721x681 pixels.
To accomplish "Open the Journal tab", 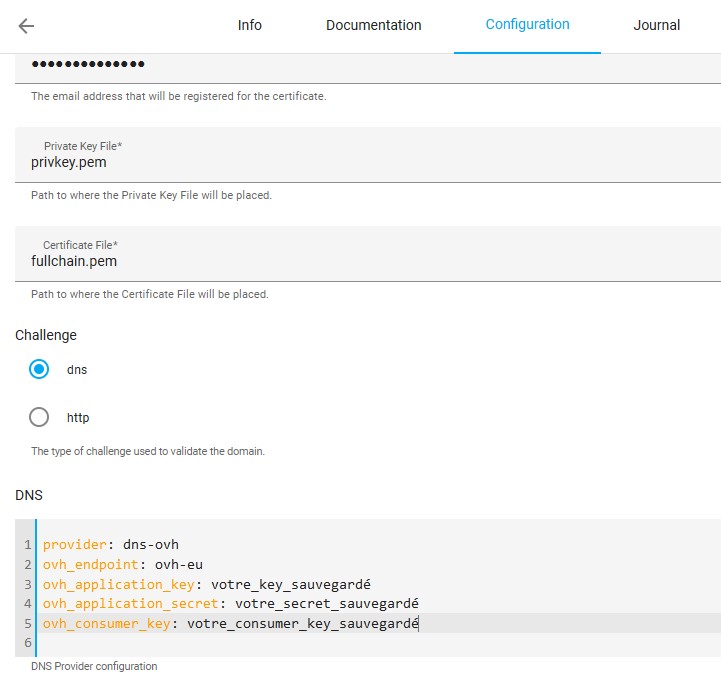I will [656, 25].
